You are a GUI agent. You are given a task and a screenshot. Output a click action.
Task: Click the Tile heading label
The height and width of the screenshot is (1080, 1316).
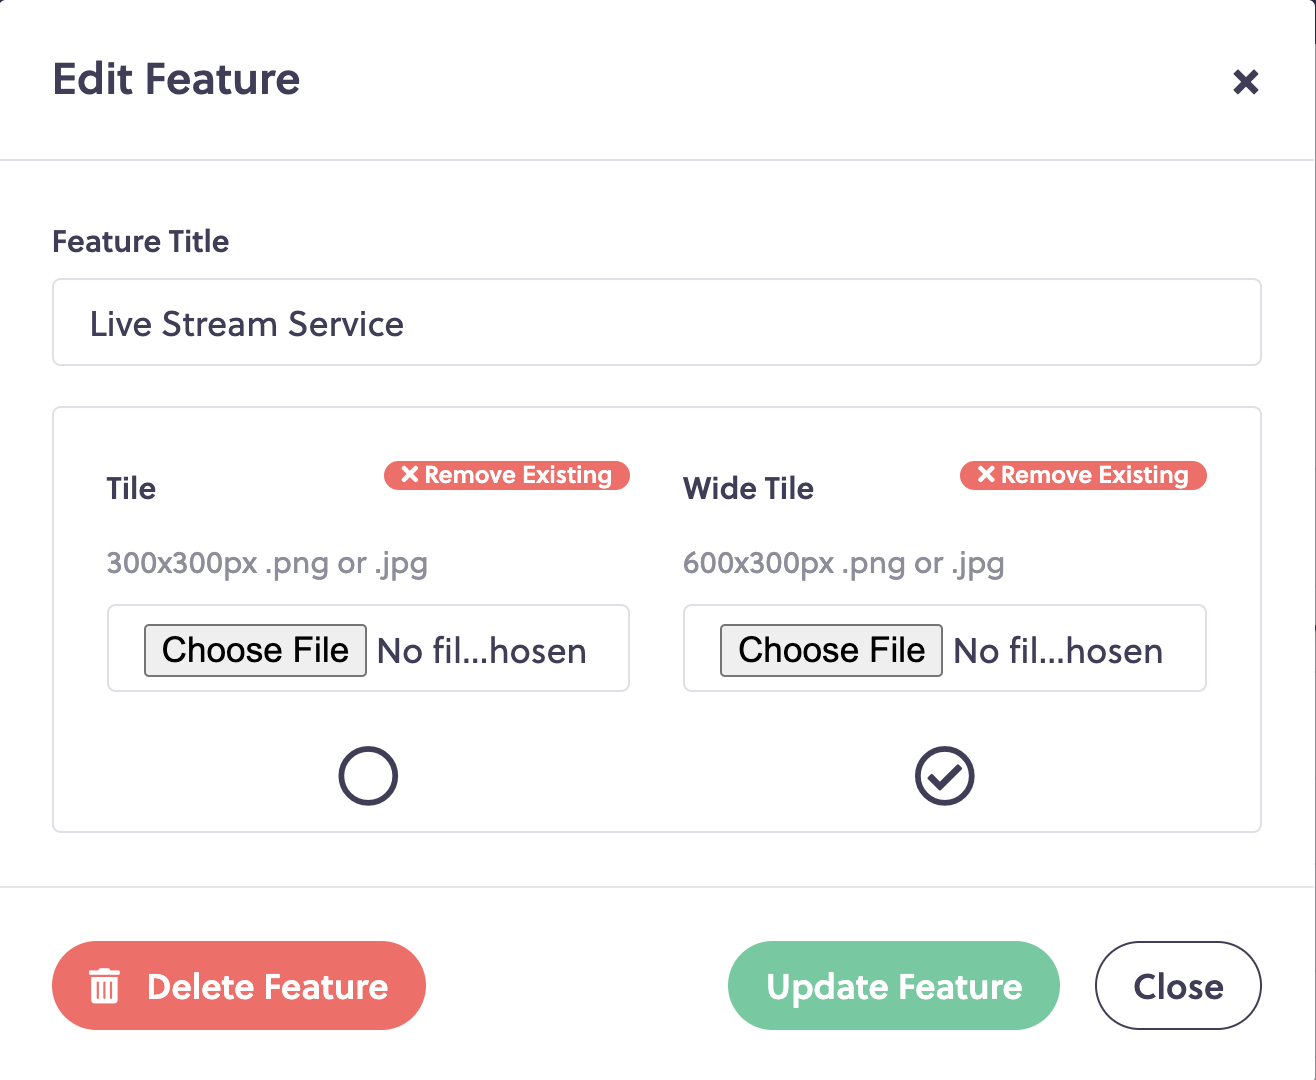[131, 488]
